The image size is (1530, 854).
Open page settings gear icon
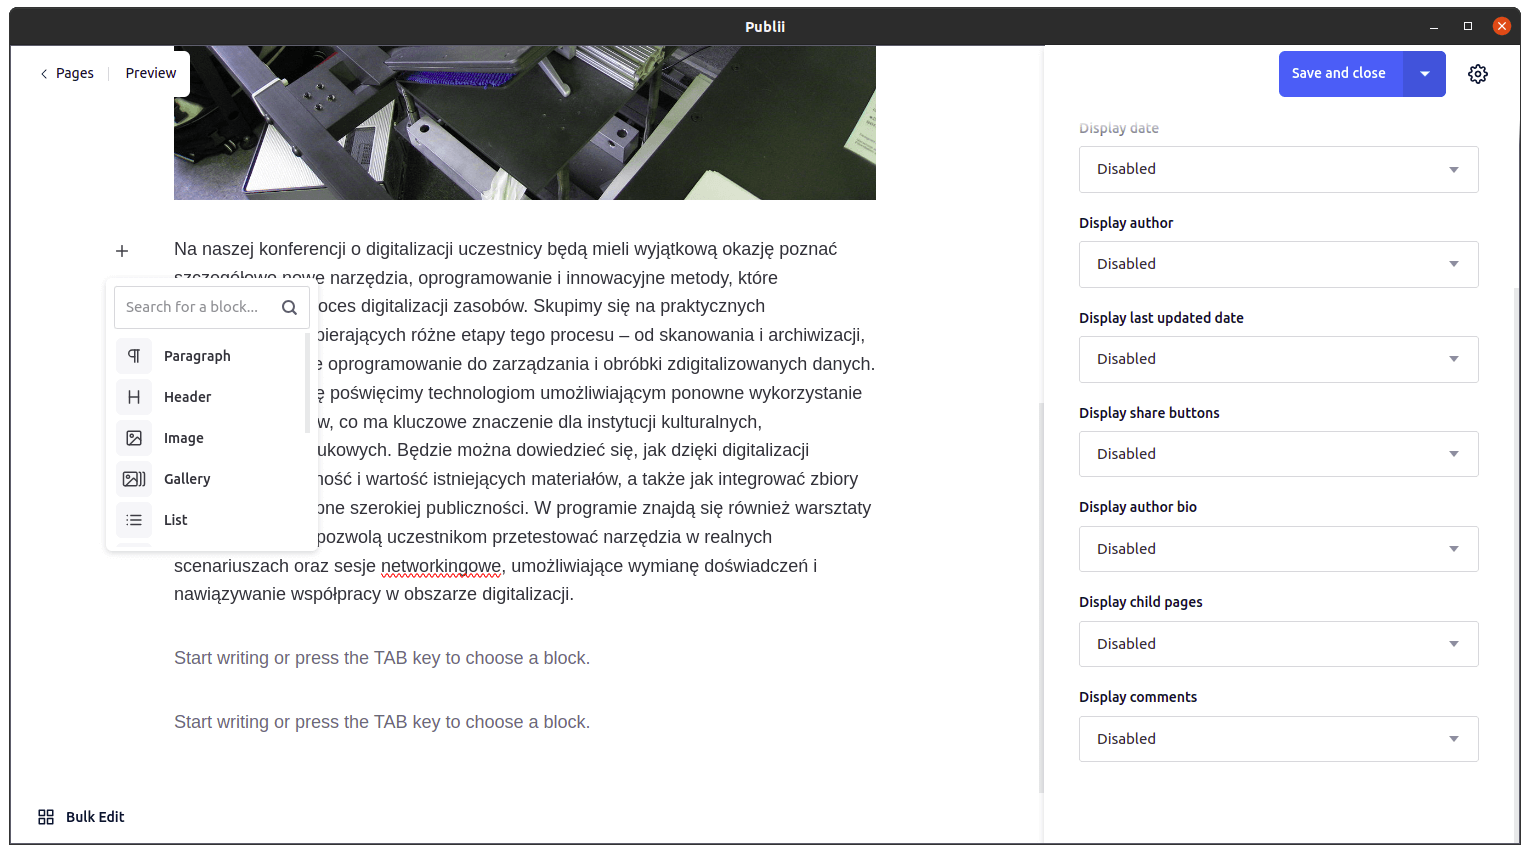tap(1478, 74)
